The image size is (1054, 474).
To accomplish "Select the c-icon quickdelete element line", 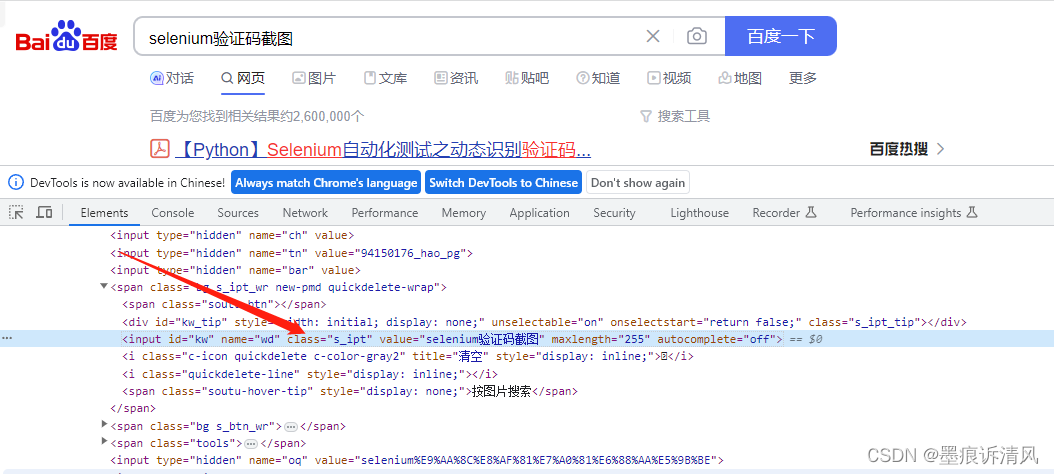I will pyautogui.click(x=408, y=356).
